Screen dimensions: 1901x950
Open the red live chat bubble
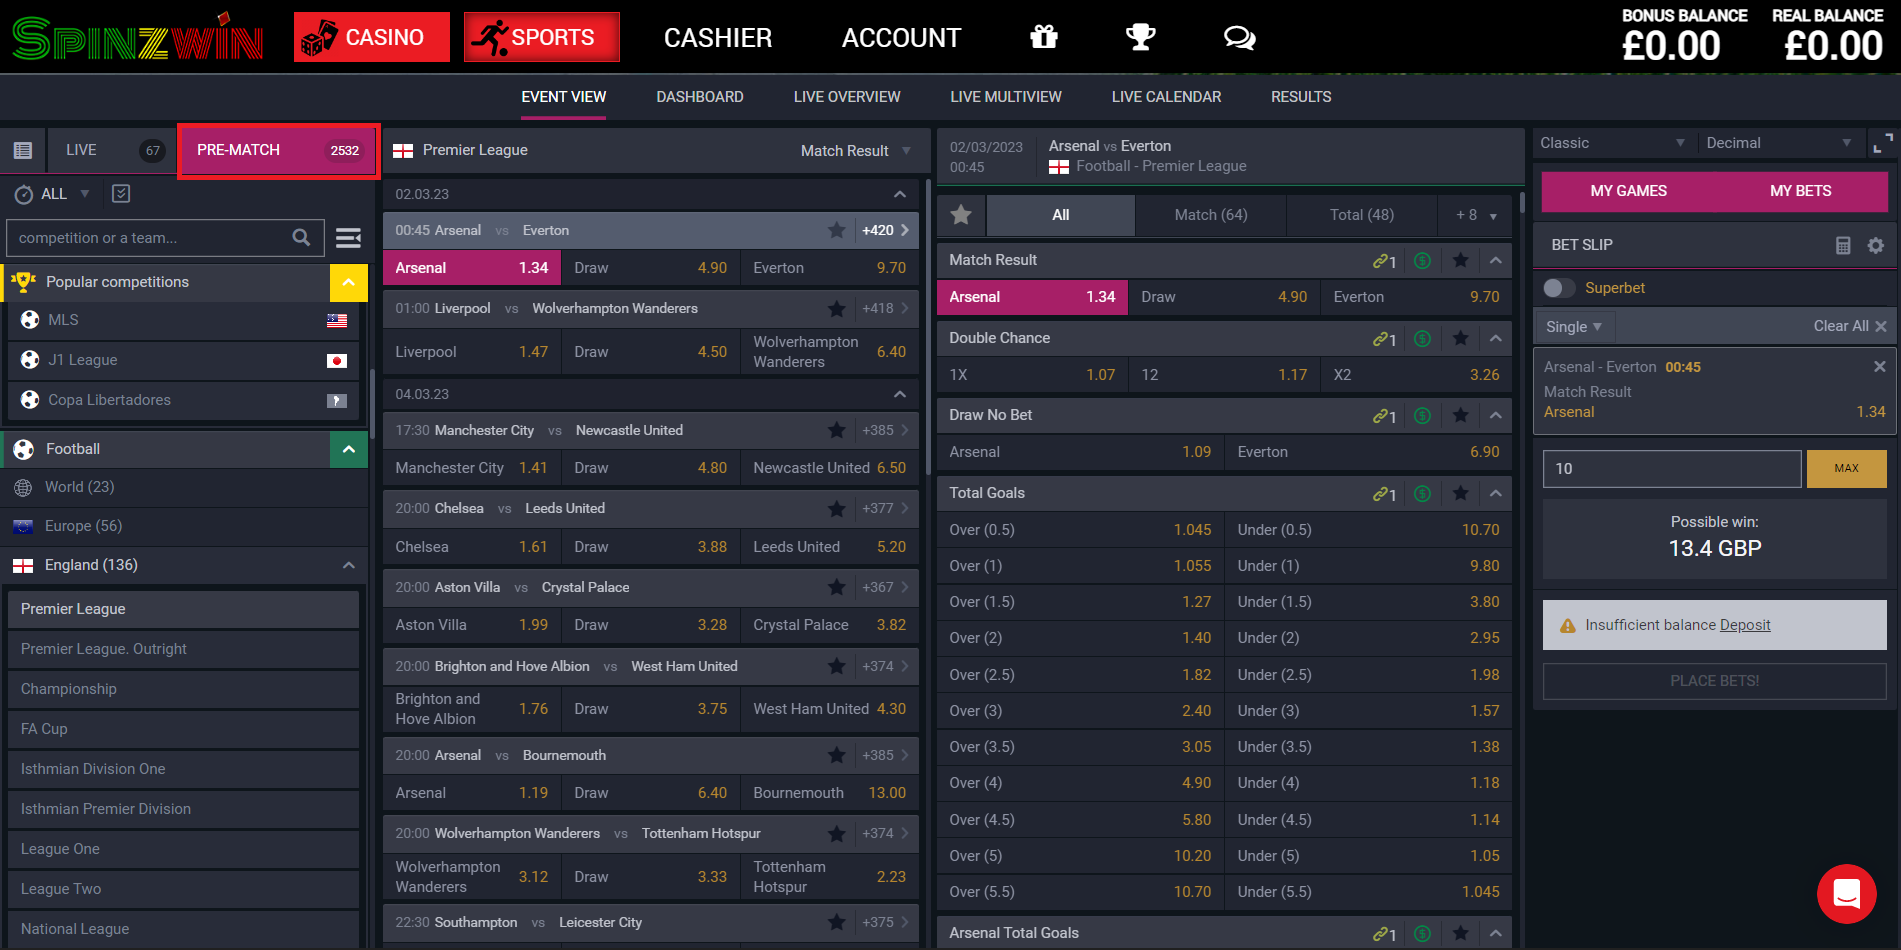(1846, 894)
